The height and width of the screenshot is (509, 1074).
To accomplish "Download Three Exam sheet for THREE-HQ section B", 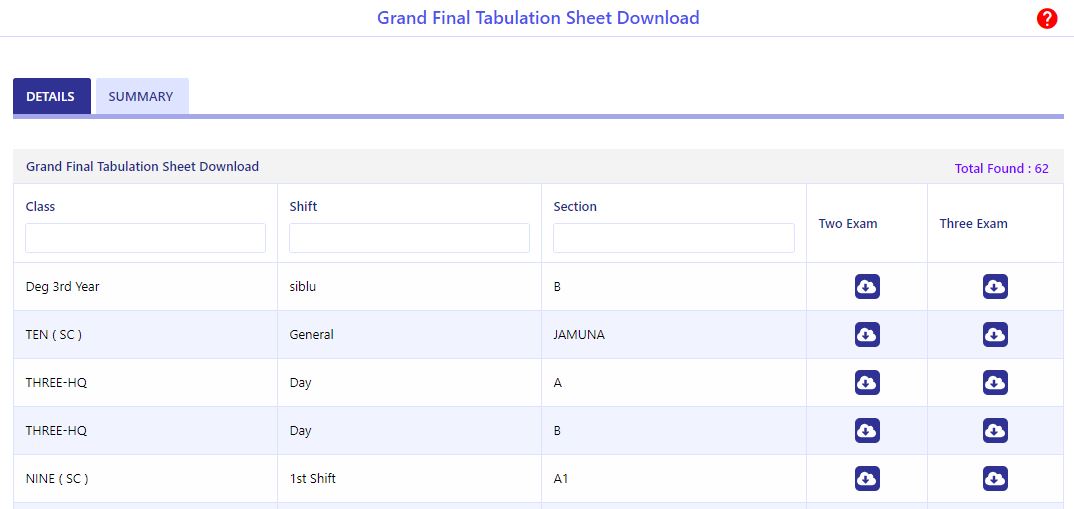I will click(x=995, y=431).
